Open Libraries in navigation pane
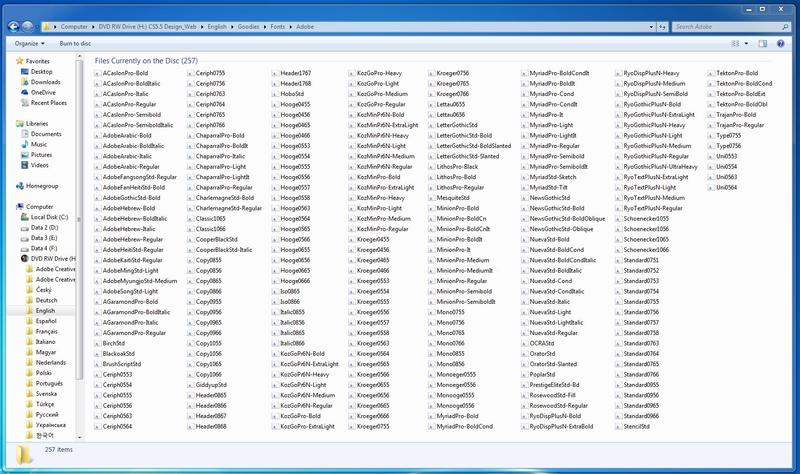800x474 pixels. tap(32, 123)
